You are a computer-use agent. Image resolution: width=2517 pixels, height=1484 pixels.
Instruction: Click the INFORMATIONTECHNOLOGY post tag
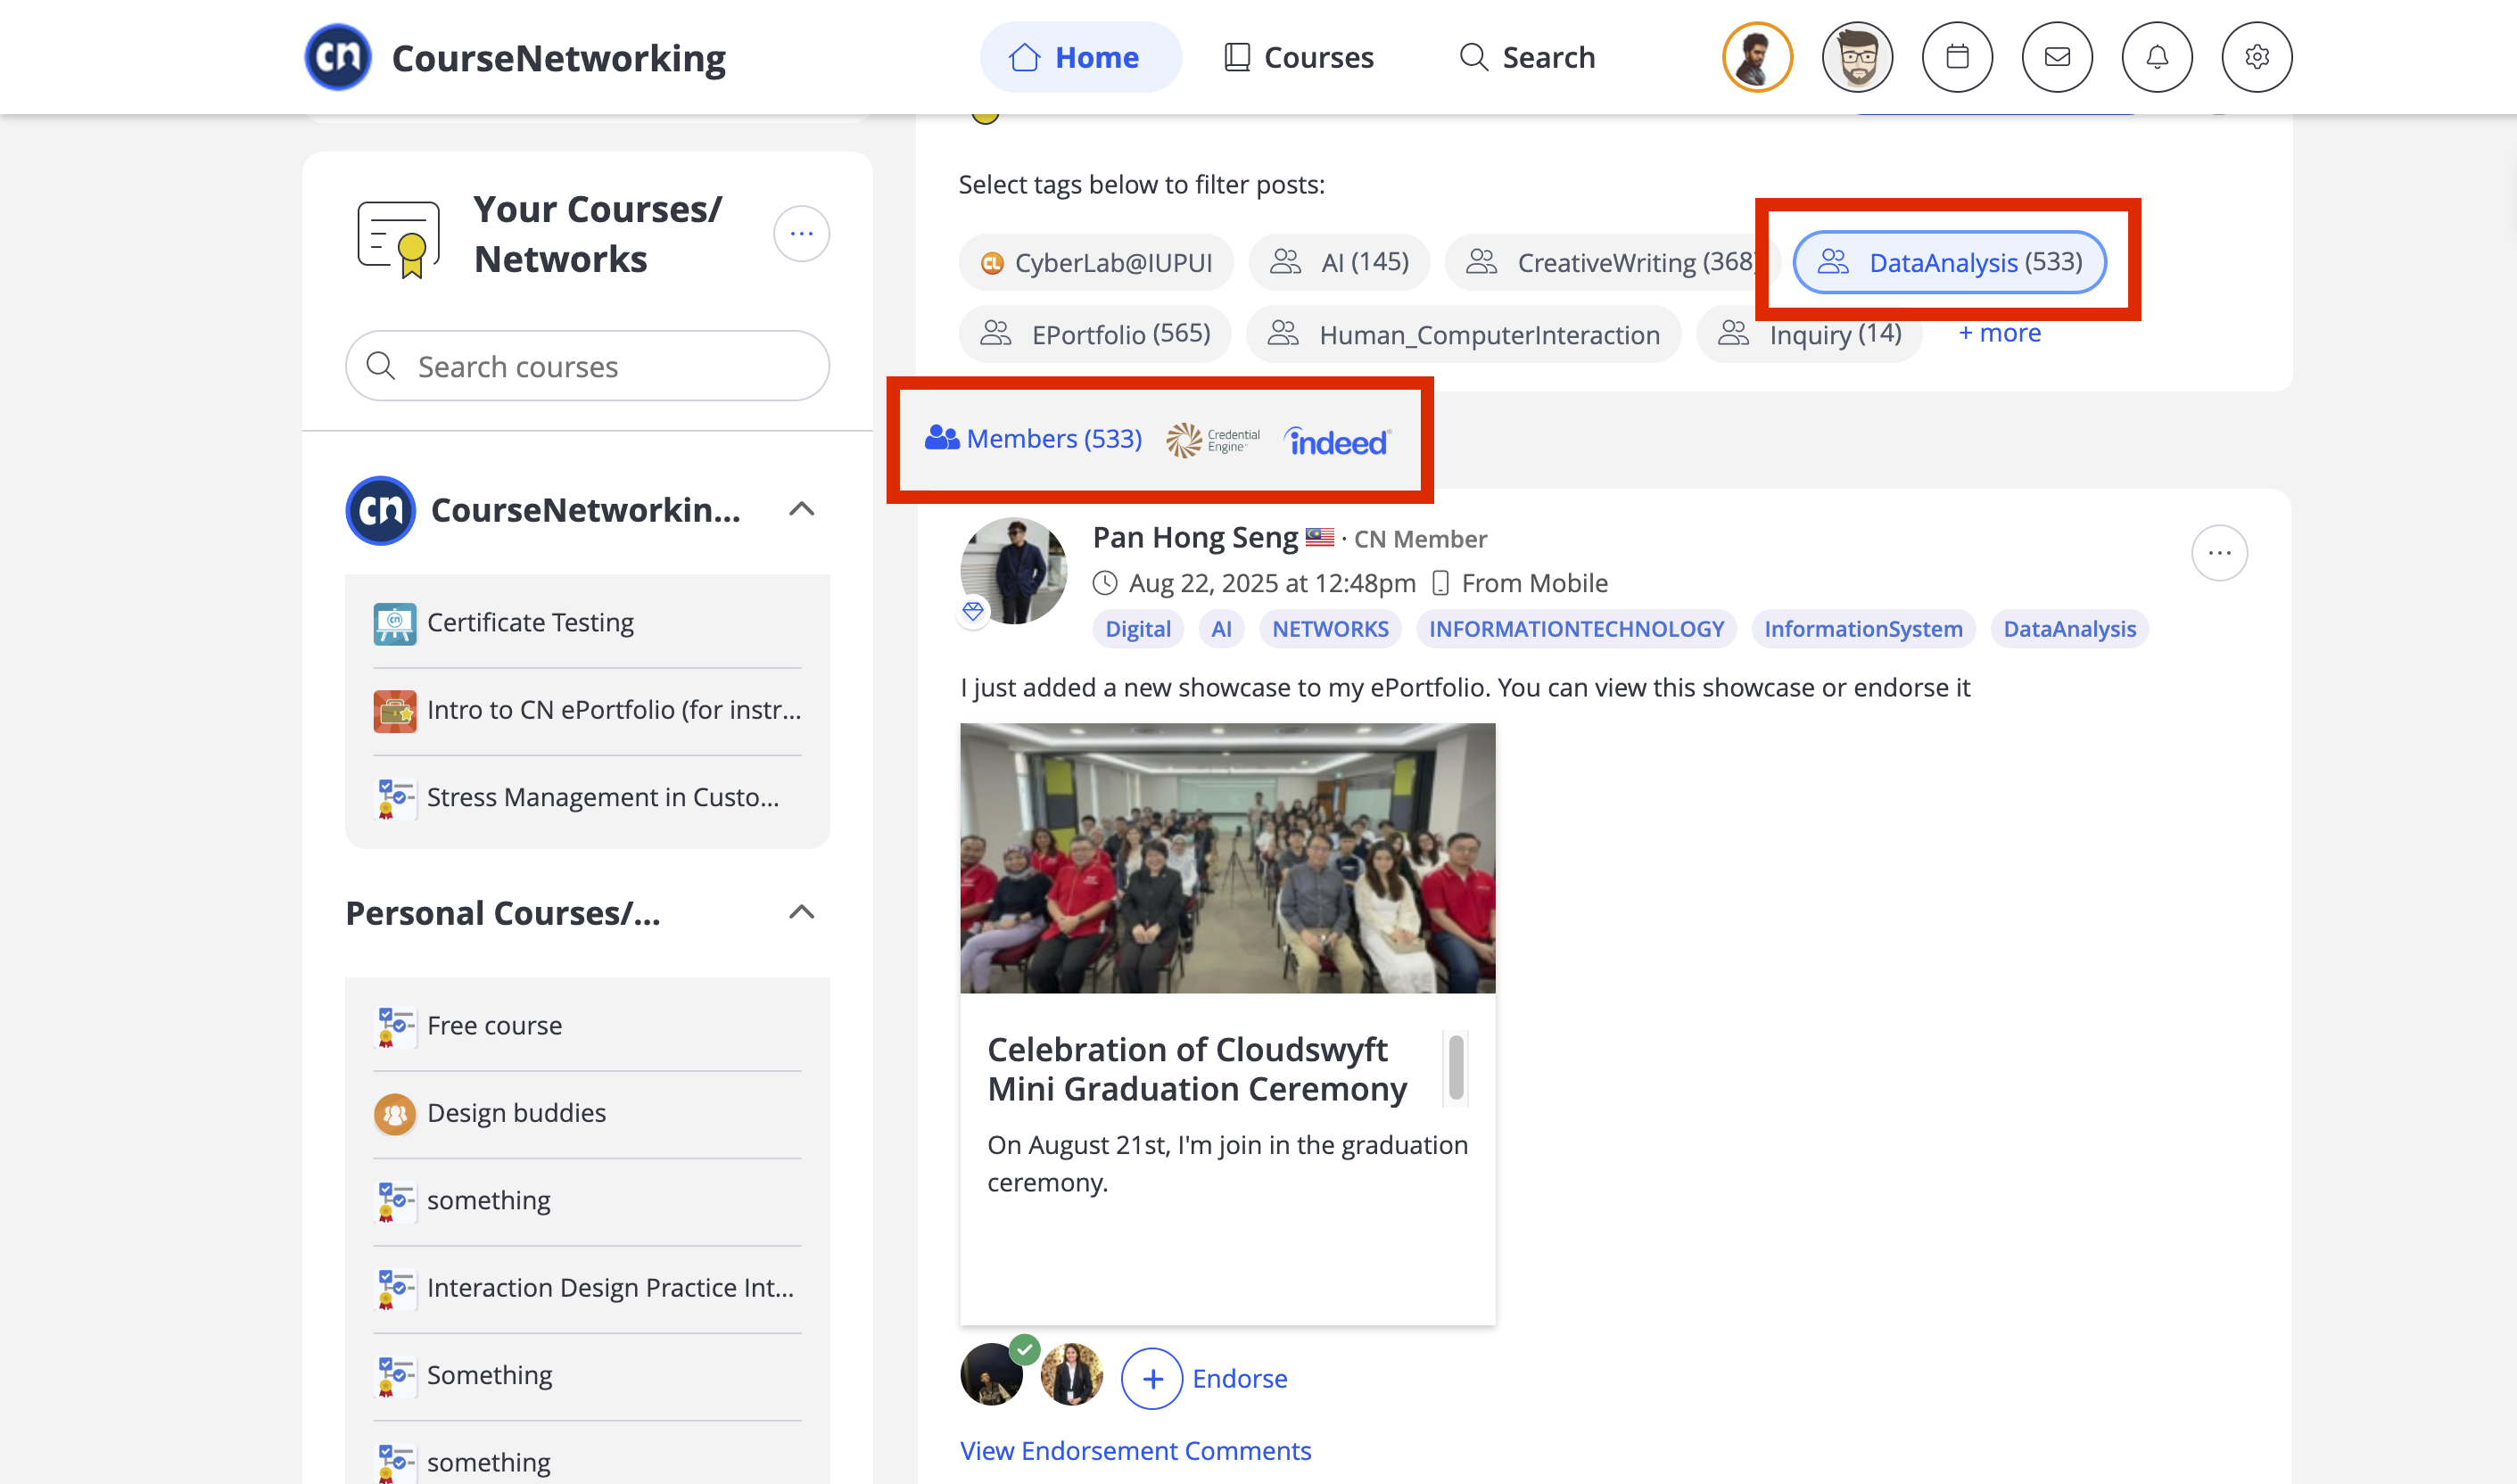1576,629
